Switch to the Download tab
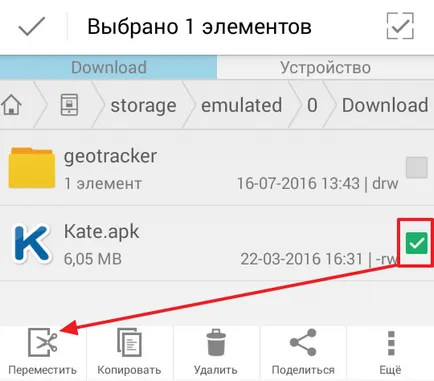The image size is (434, 381). pyautogui.click(x=108, y=67)
